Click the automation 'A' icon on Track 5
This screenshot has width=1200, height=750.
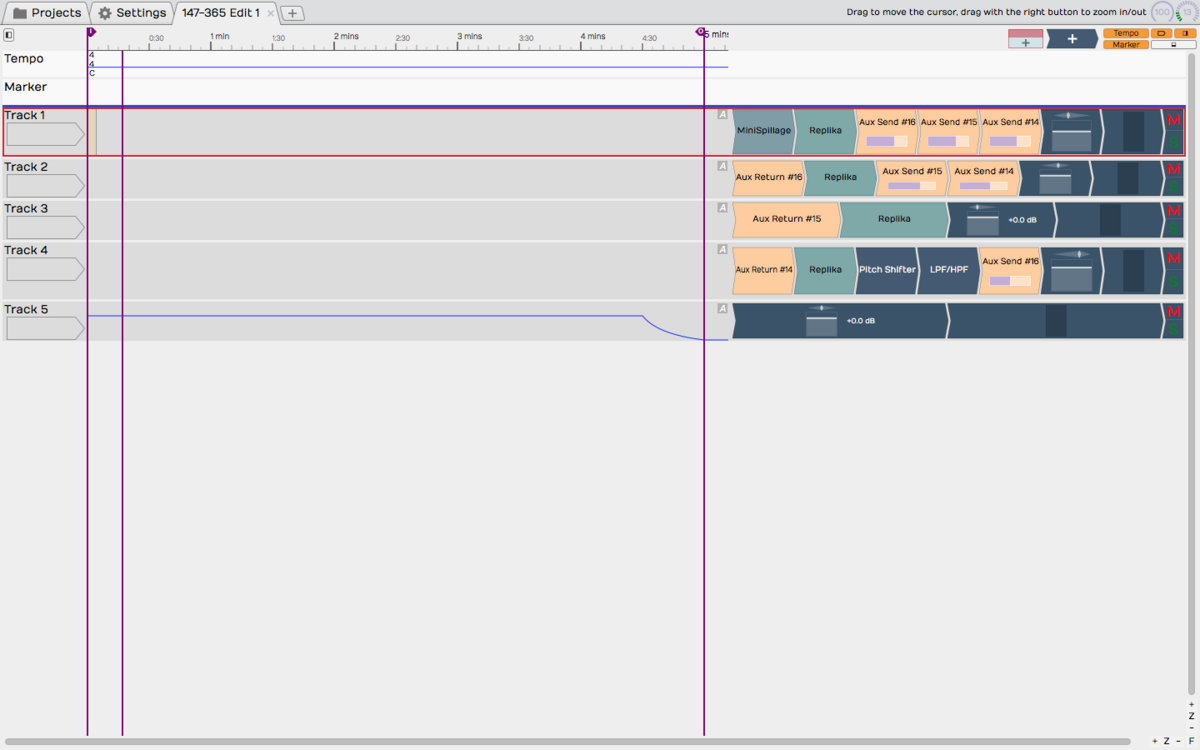pos(723,309)
